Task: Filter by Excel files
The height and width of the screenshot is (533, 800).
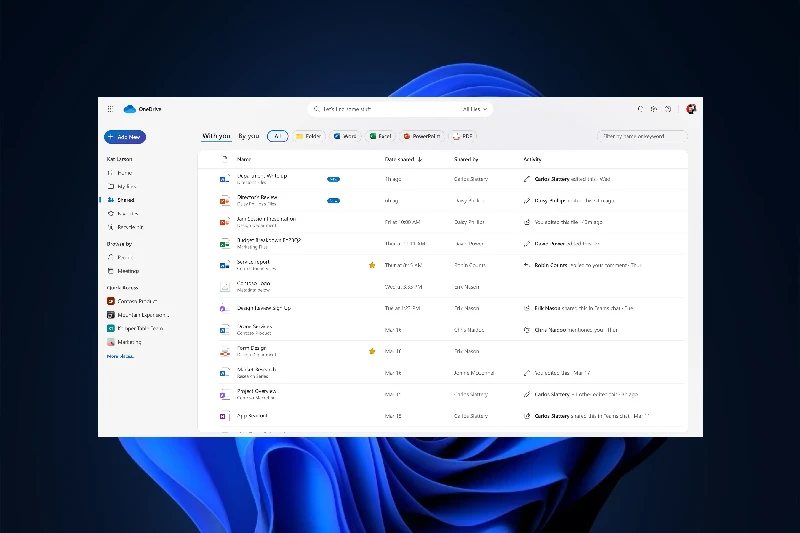Action: 380,136
